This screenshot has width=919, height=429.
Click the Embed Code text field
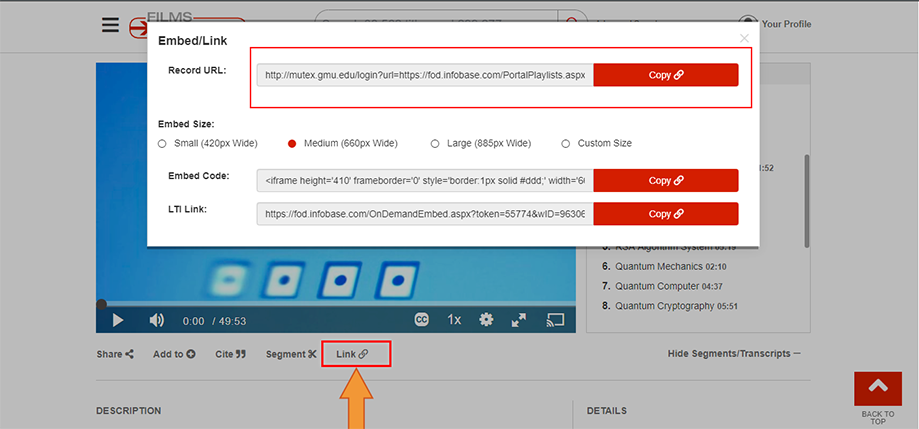coord(425,181)
